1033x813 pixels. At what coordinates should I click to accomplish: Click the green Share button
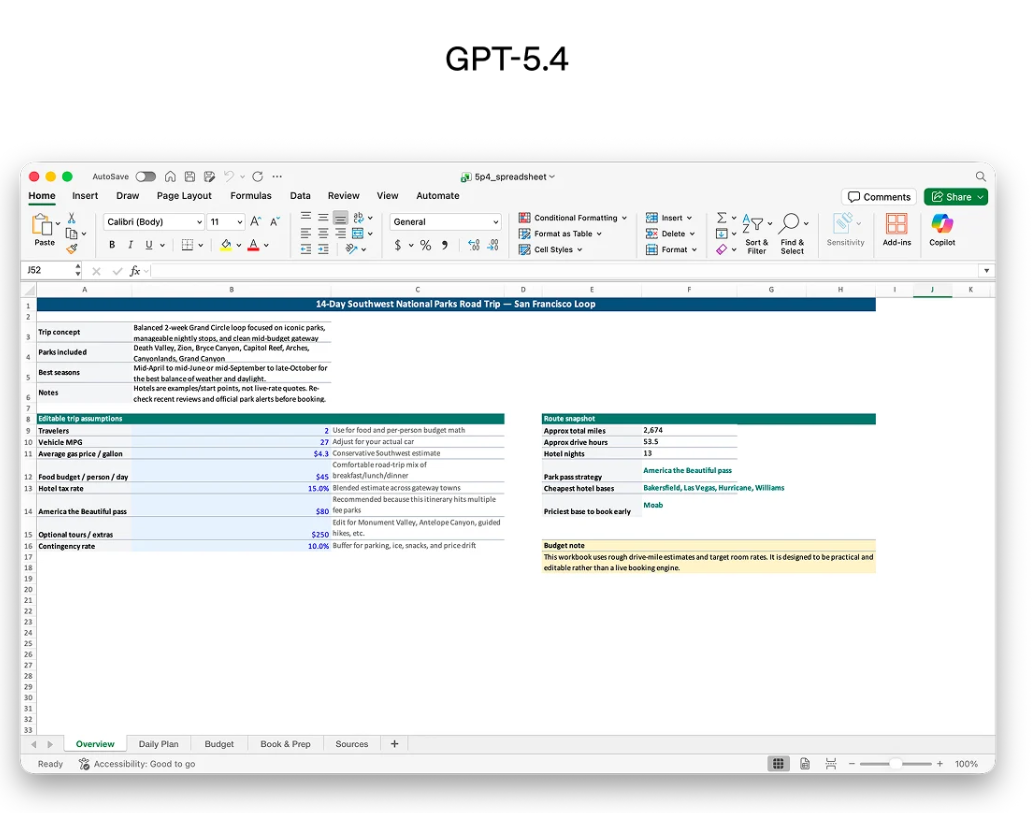point(955,197)
